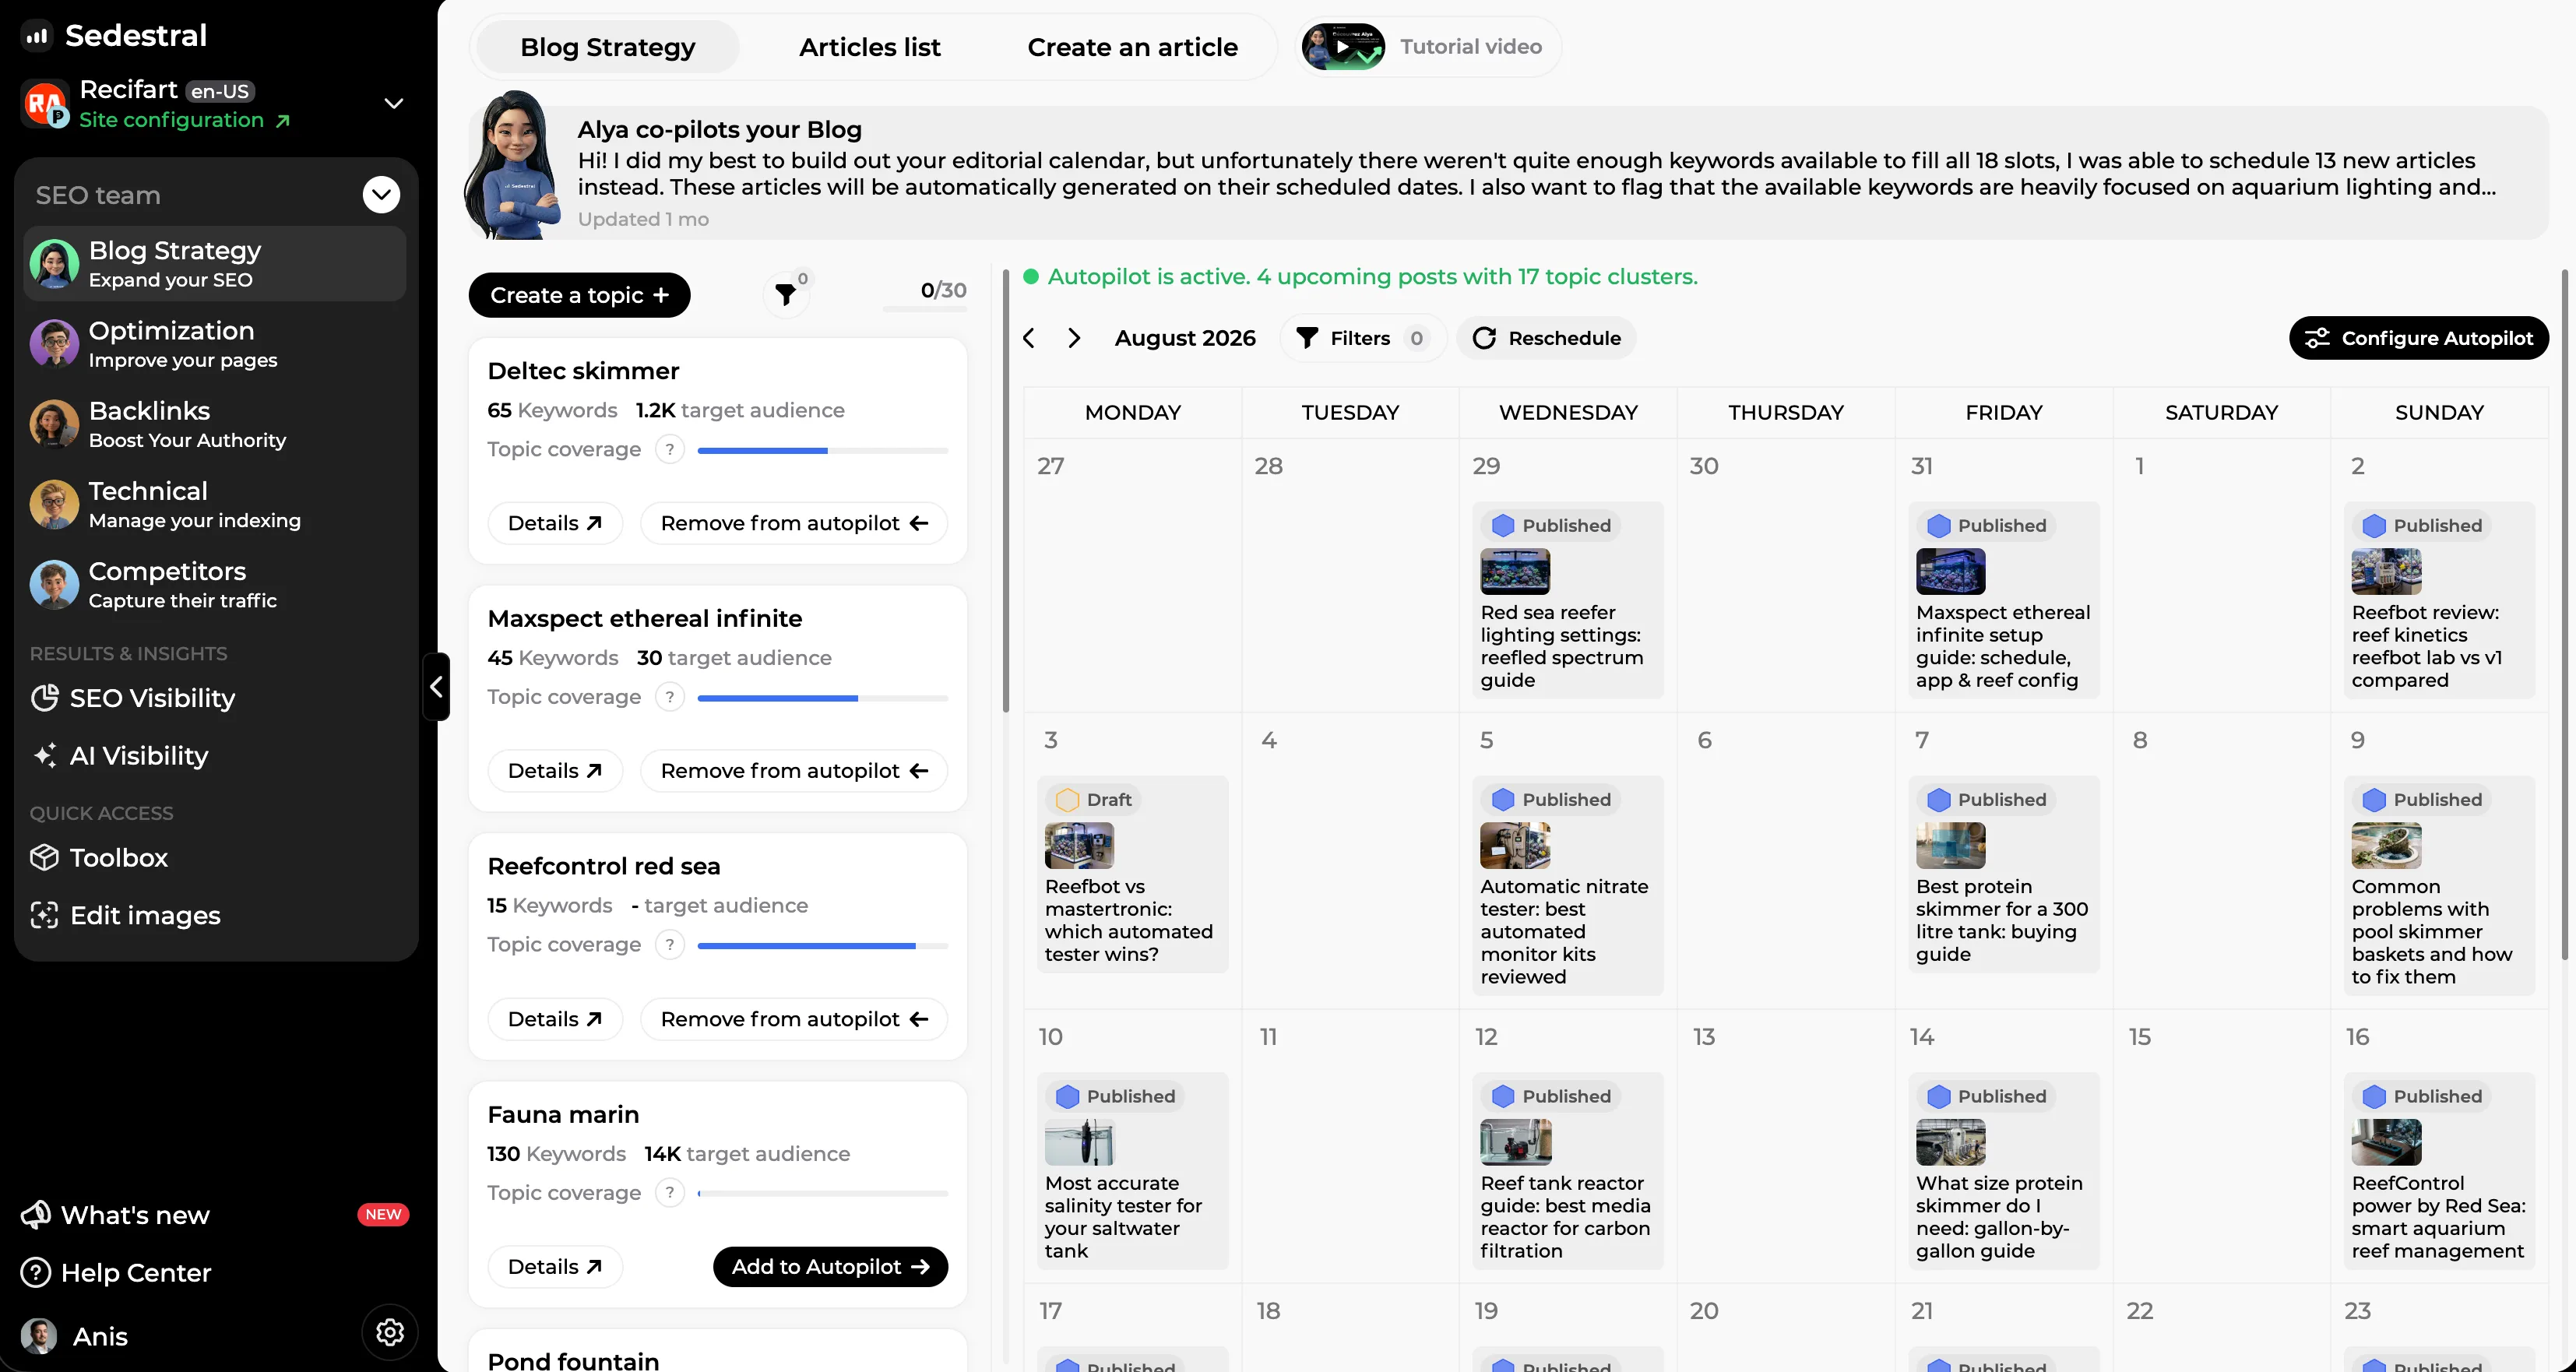Open Technical in the sidebar
The height and width of the screenshot is (1372, 2576).
[215, 504]
